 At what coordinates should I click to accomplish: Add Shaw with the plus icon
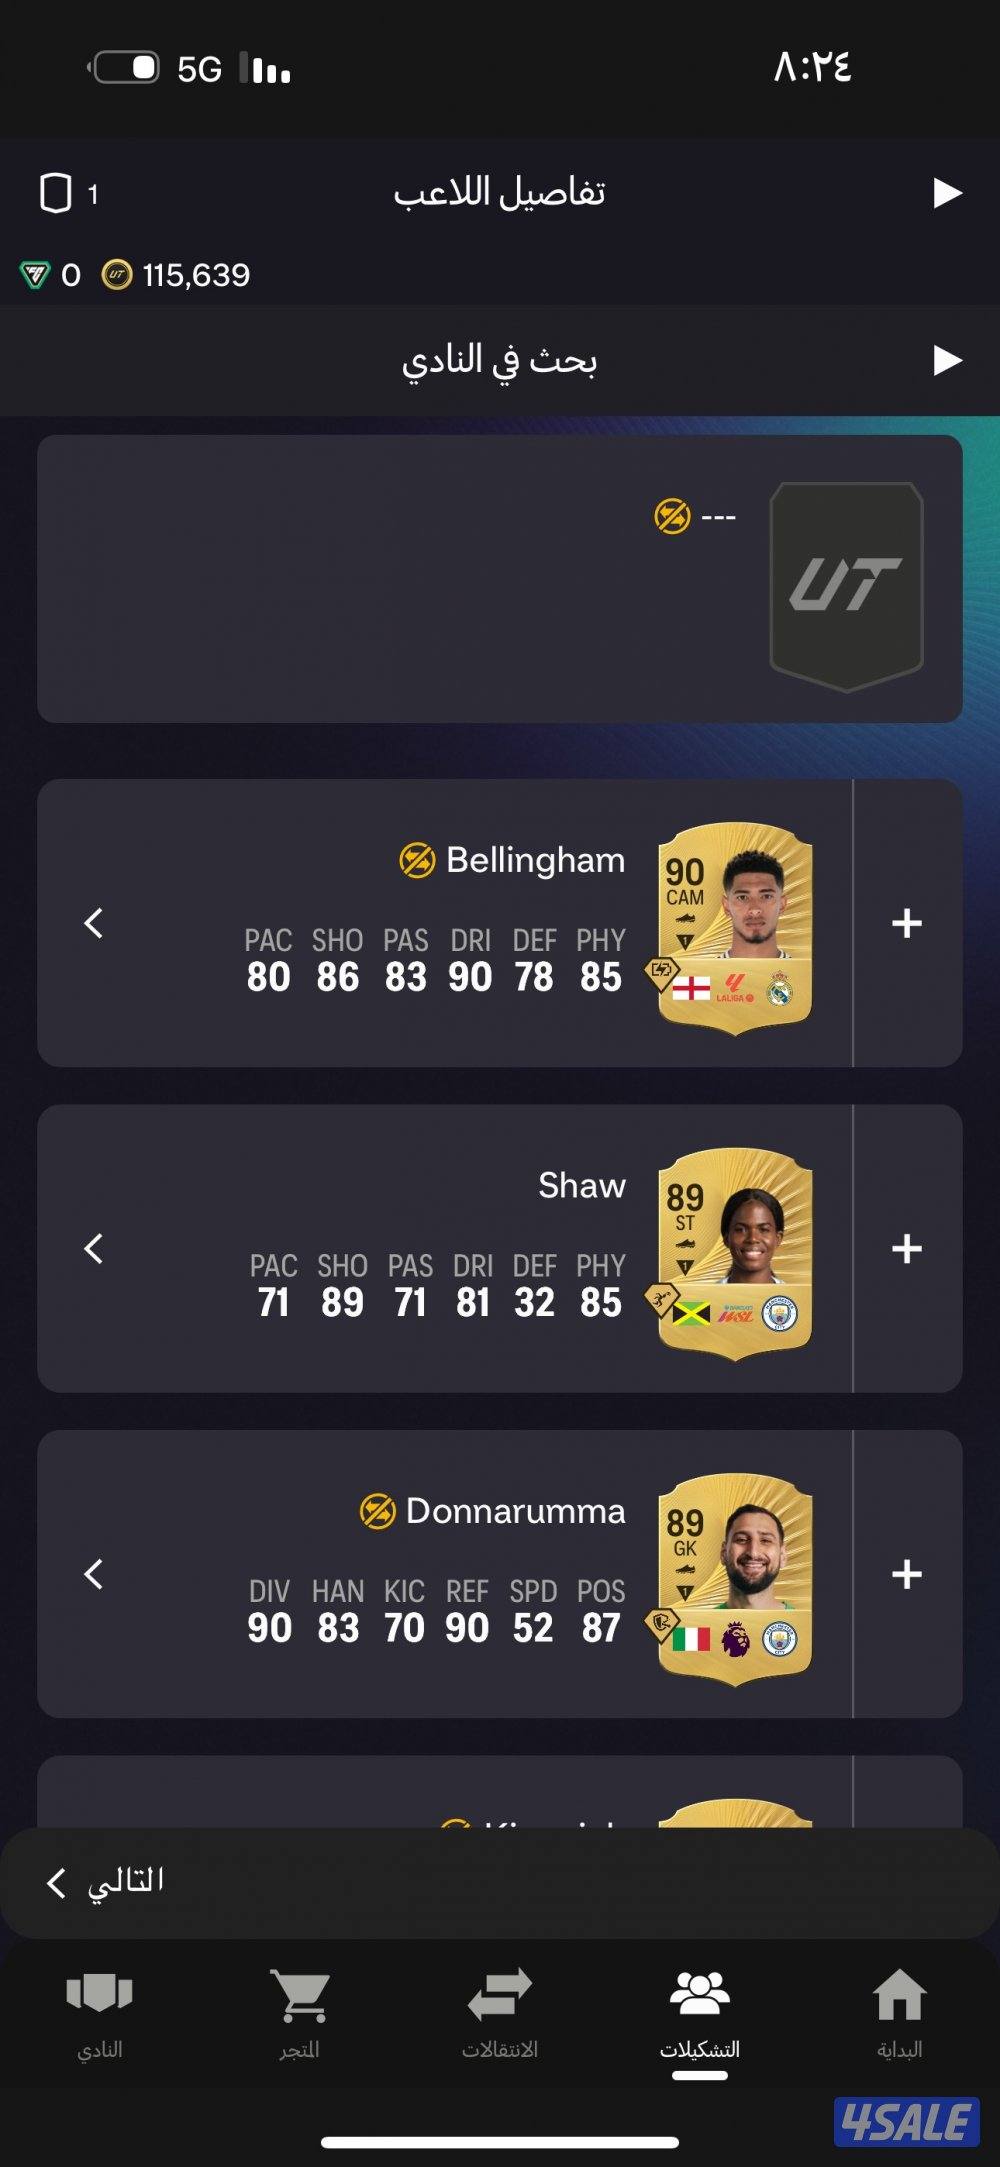click(x=907, y=1248)
